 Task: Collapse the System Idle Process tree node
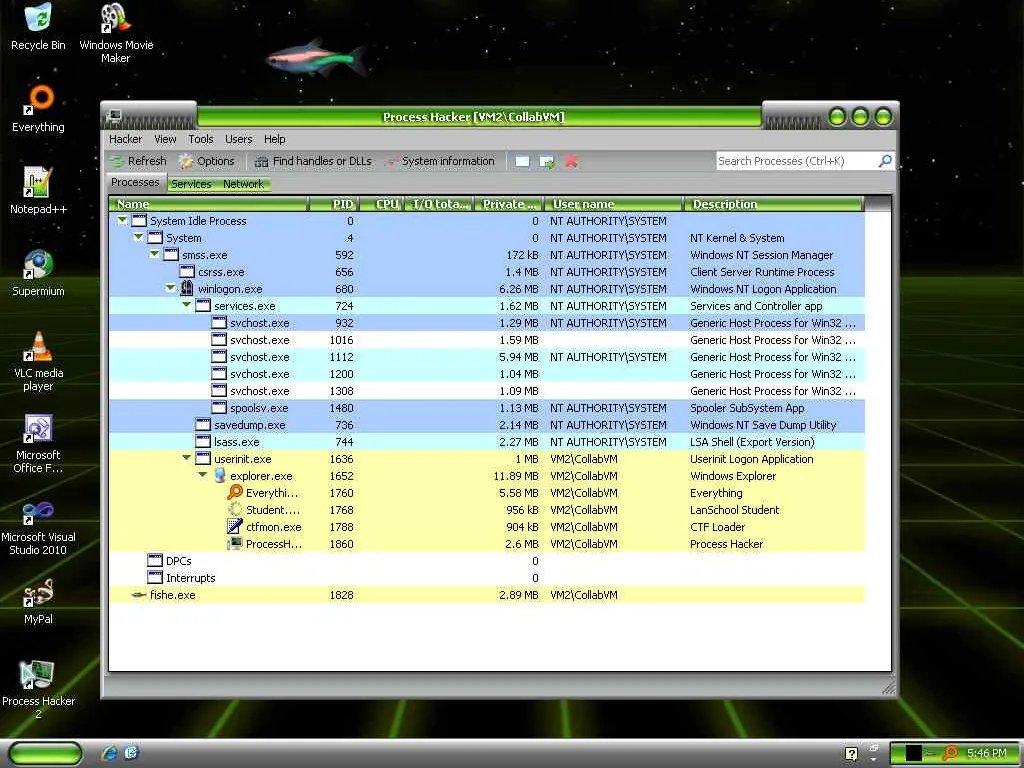pos(122,221)
